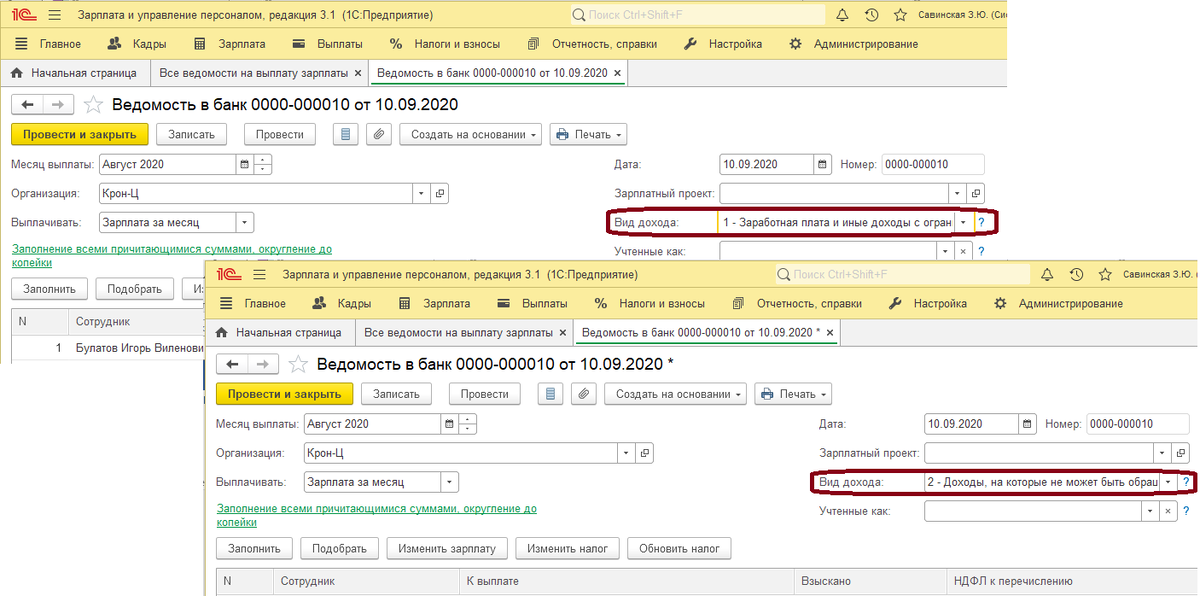This screenshot has width=1200, height=596.
Task: Open Зарплатный проект record in front window
Action: click(x=1181, y=453)
